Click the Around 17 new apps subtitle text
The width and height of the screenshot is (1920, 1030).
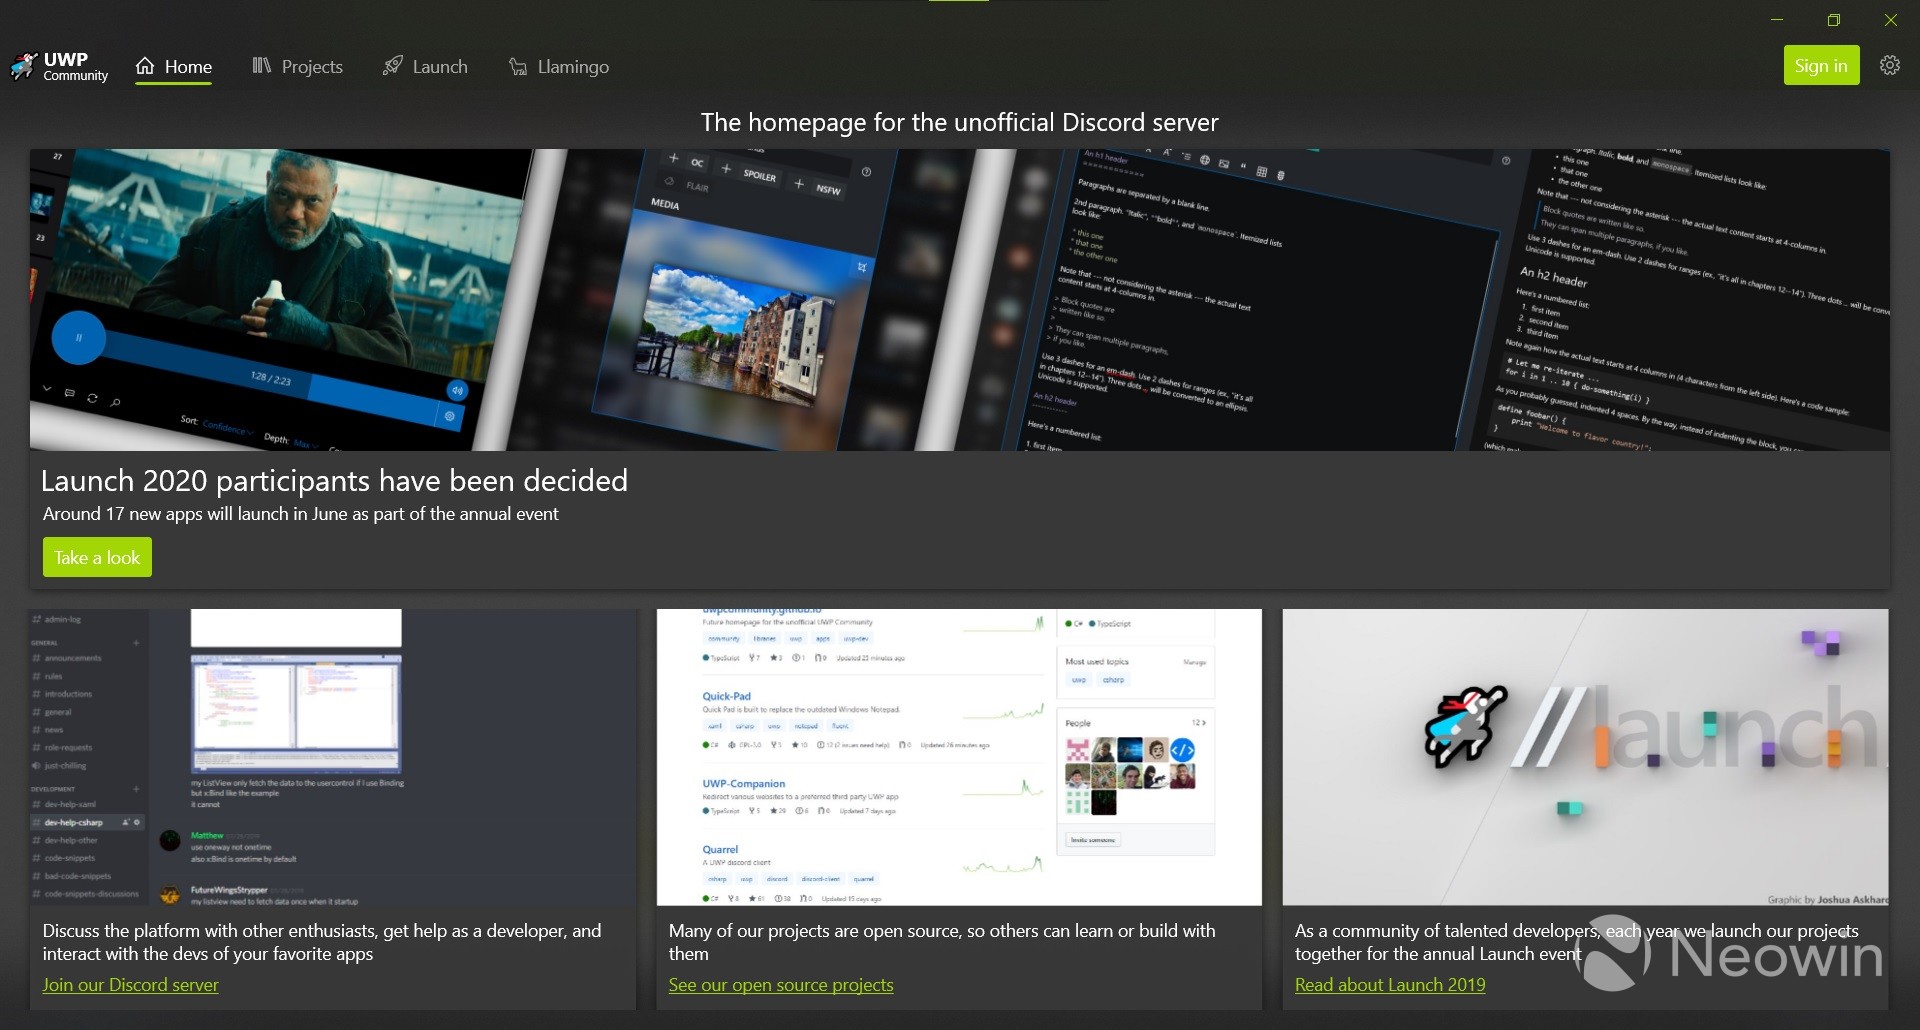[x=301, y=514]
